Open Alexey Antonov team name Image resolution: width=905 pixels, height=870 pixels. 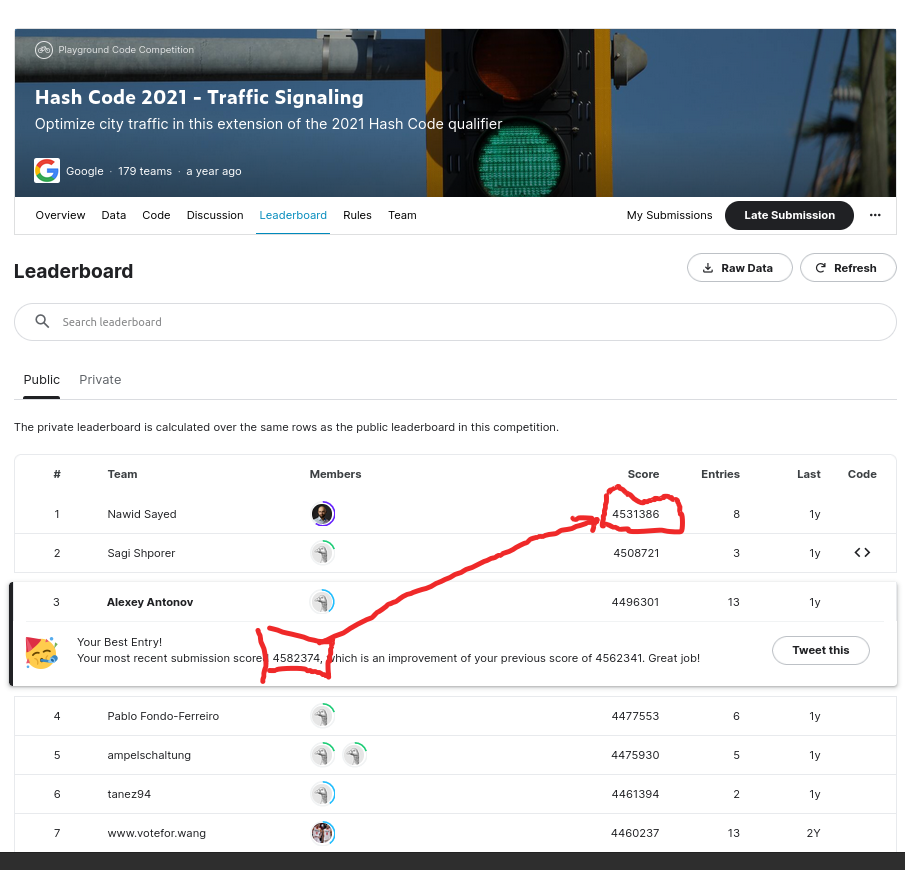coord(150,602)
